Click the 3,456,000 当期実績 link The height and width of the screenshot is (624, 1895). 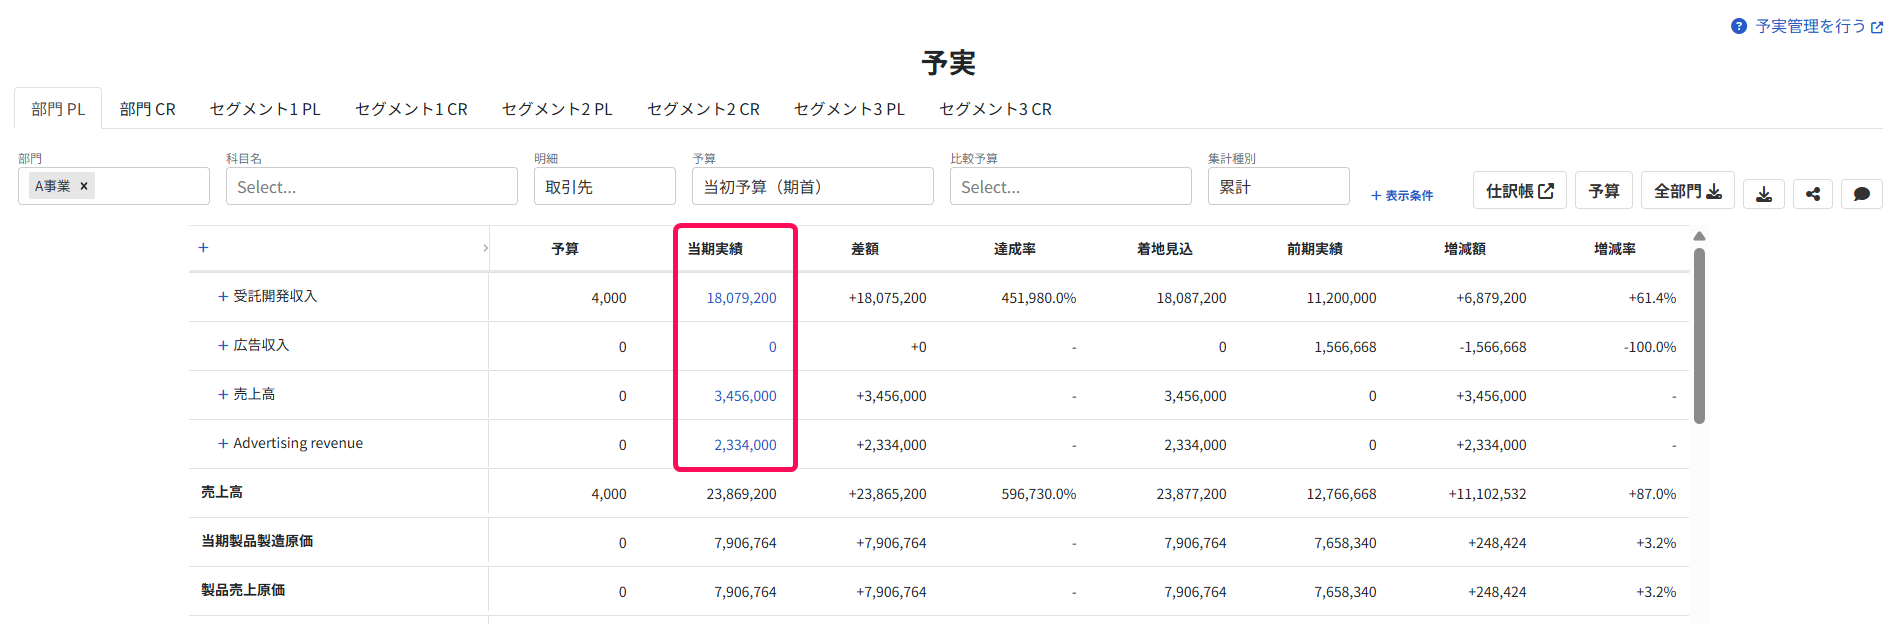coord(745,396)
